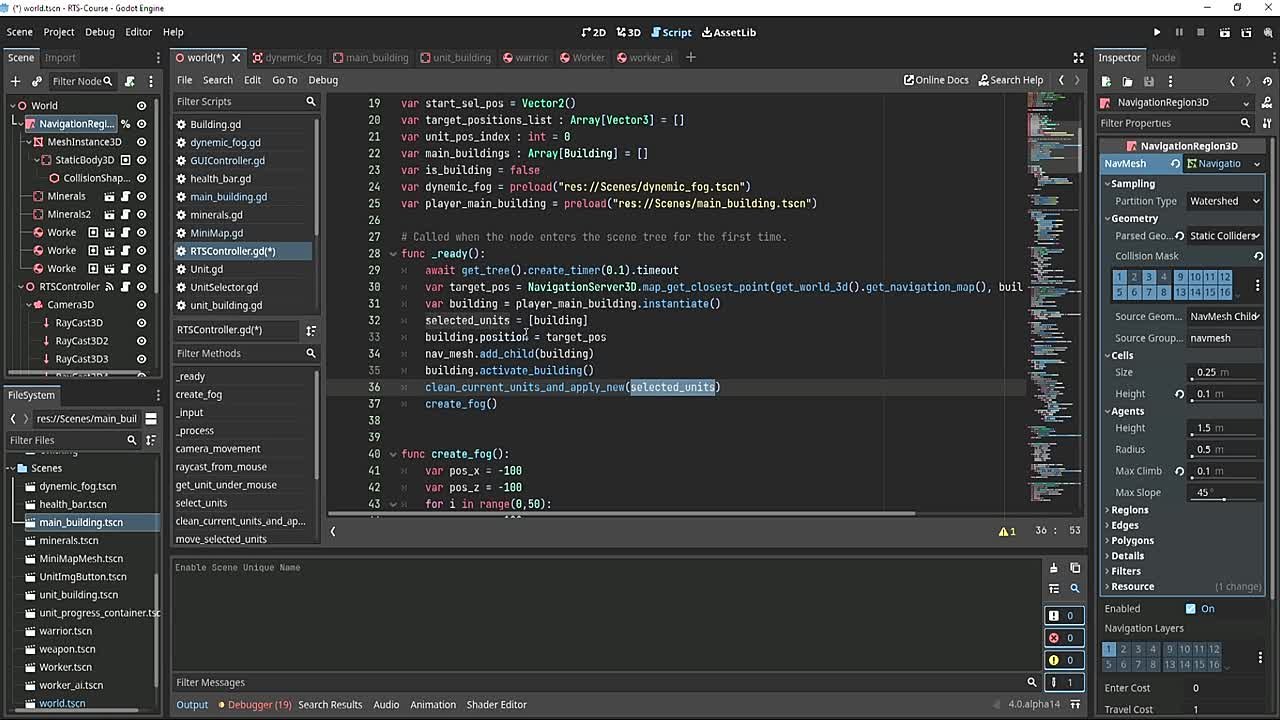This screenshot has height=720, width=1280.
Task: Open the Inspector tools options icon
Action: click(1267, 123)
